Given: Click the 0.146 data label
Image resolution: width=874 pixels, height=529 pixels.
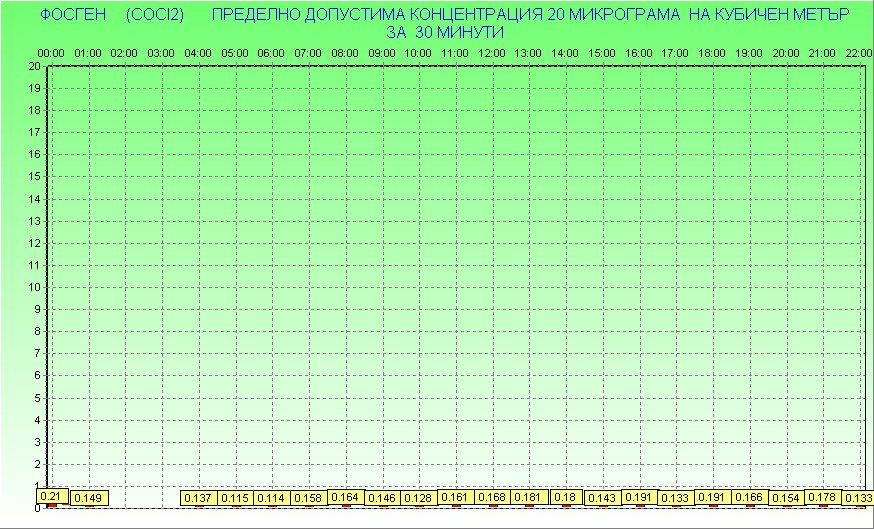Looking at the screenshot, I should (382, 498).
